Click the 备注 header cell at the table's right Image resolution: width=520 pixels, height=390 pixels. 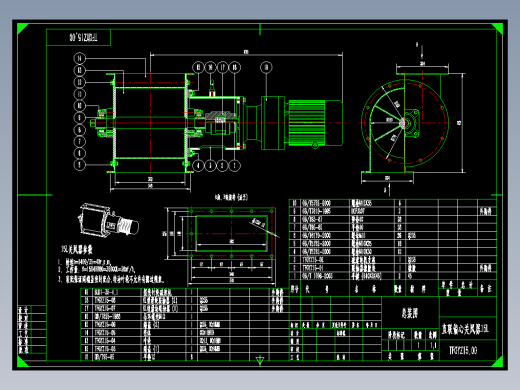486,289
